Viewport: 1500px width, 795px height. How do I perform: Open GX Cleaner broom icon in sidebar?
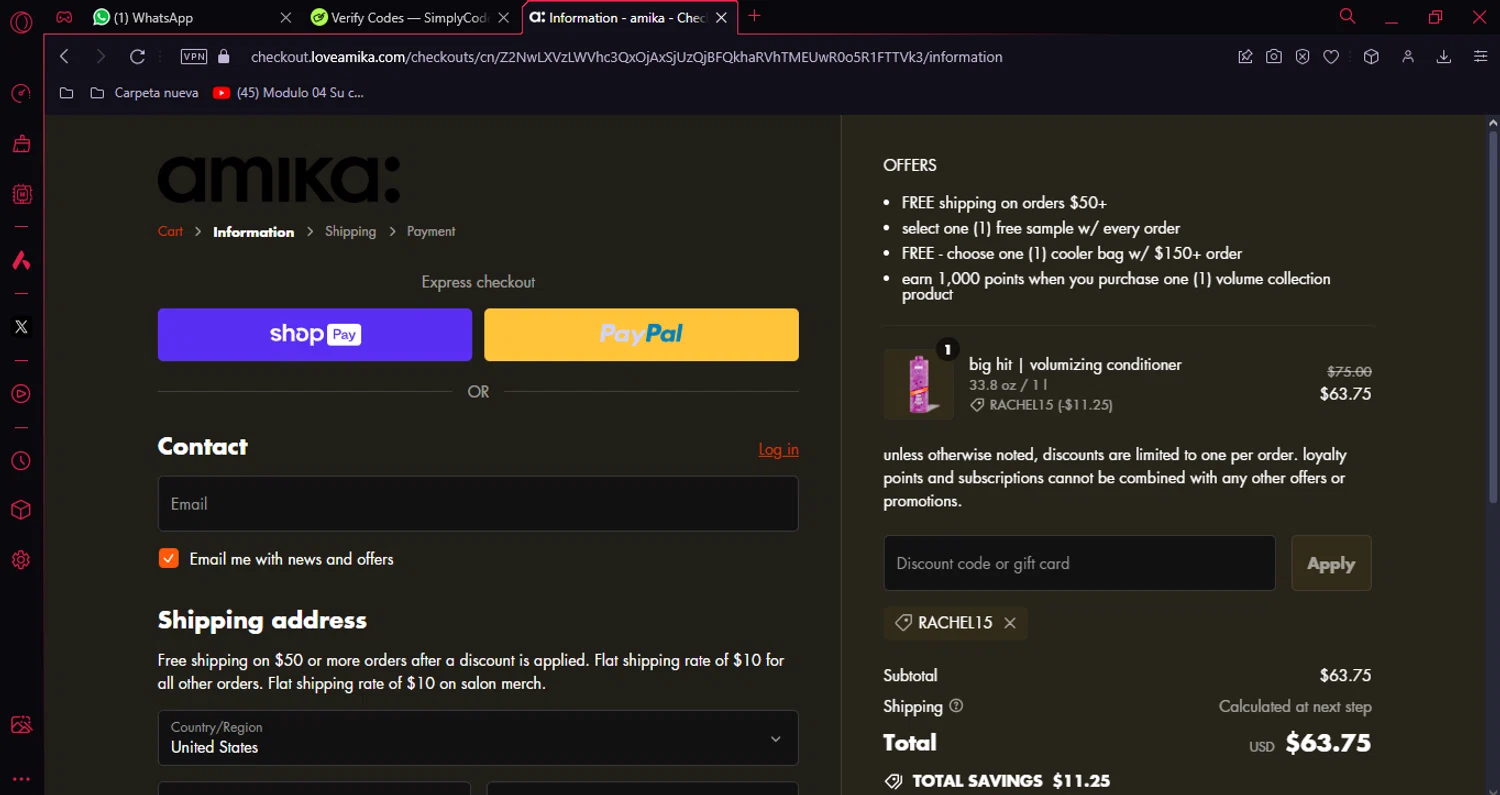21,144
